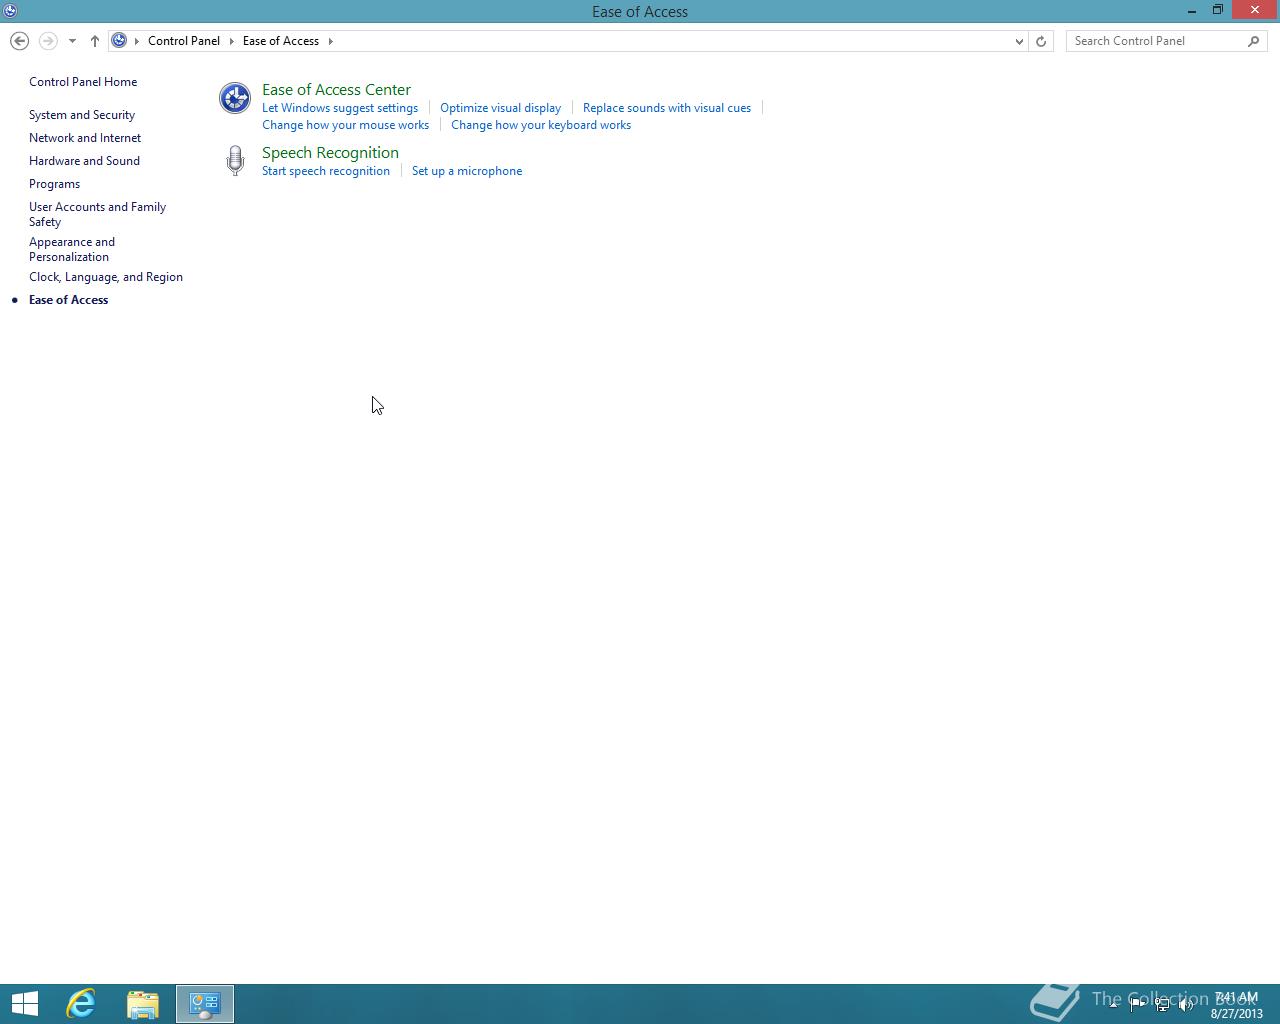Select Ease of Access in the sidebar
1280x1024 pixels.
coord(68,300)
